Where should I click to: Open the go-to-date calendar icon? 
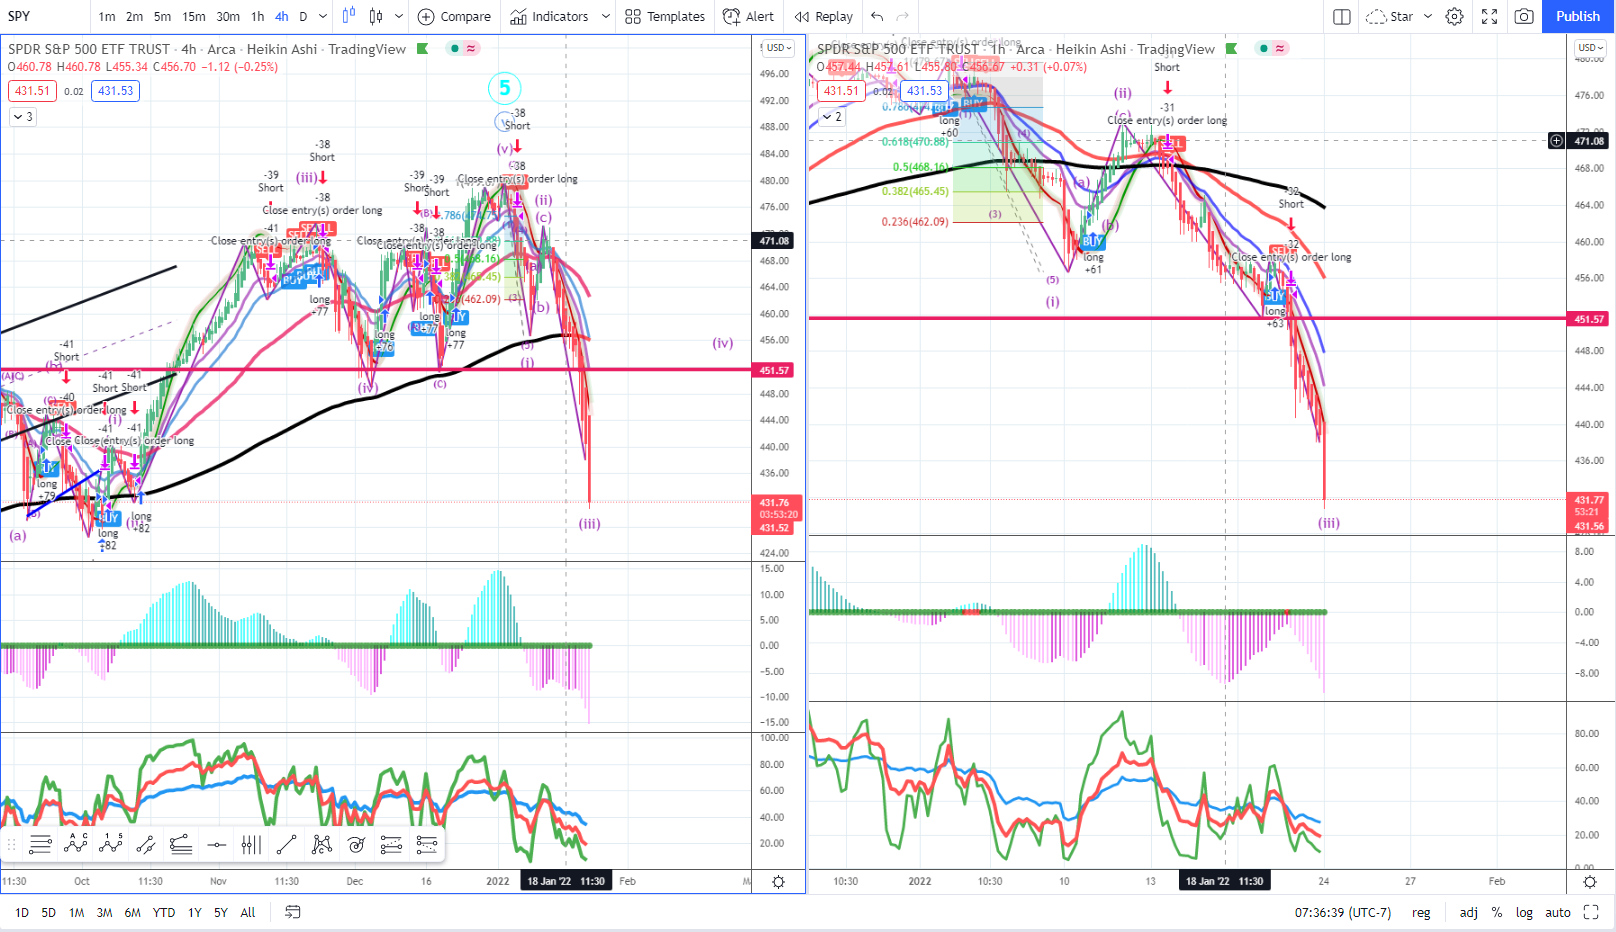tap(293, 912)
